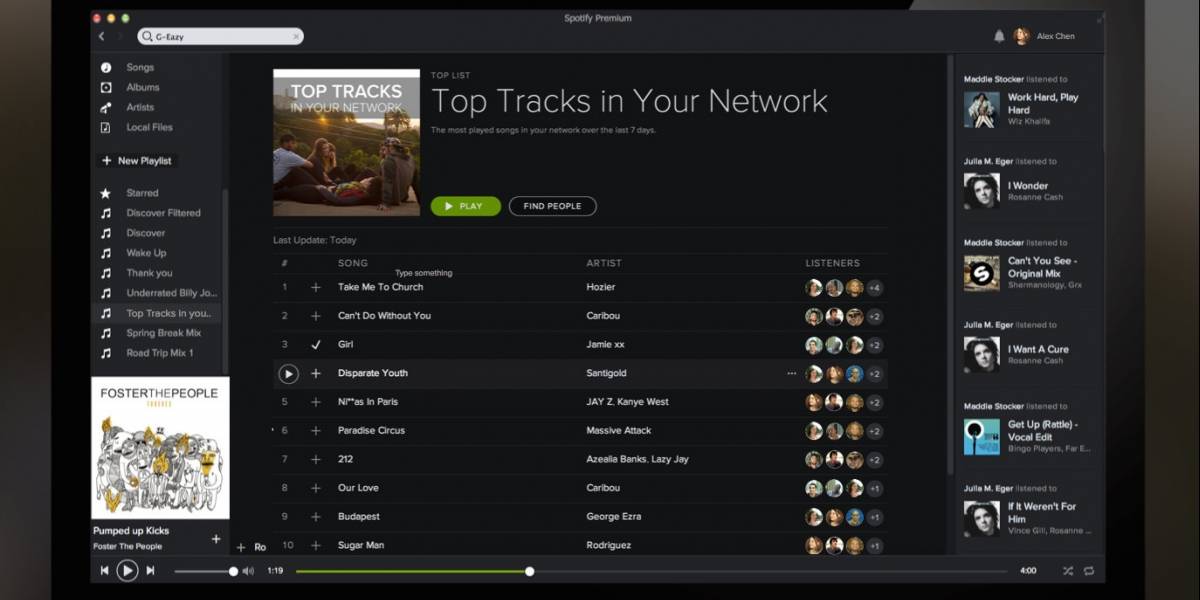Clear the search field text
Image resolution: width=1200 pixels, height=600 pixels.
296,36
